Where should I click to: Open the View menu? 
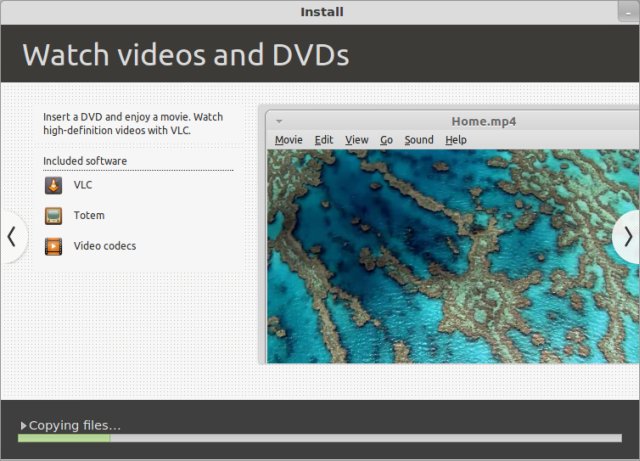(x=357, y=140)
